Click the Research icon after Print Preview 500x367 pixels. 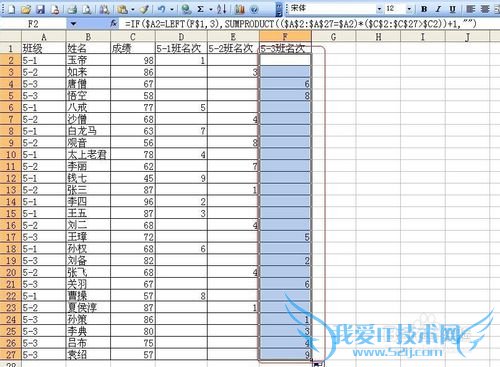pyautogui.click(x=104, y=9)
